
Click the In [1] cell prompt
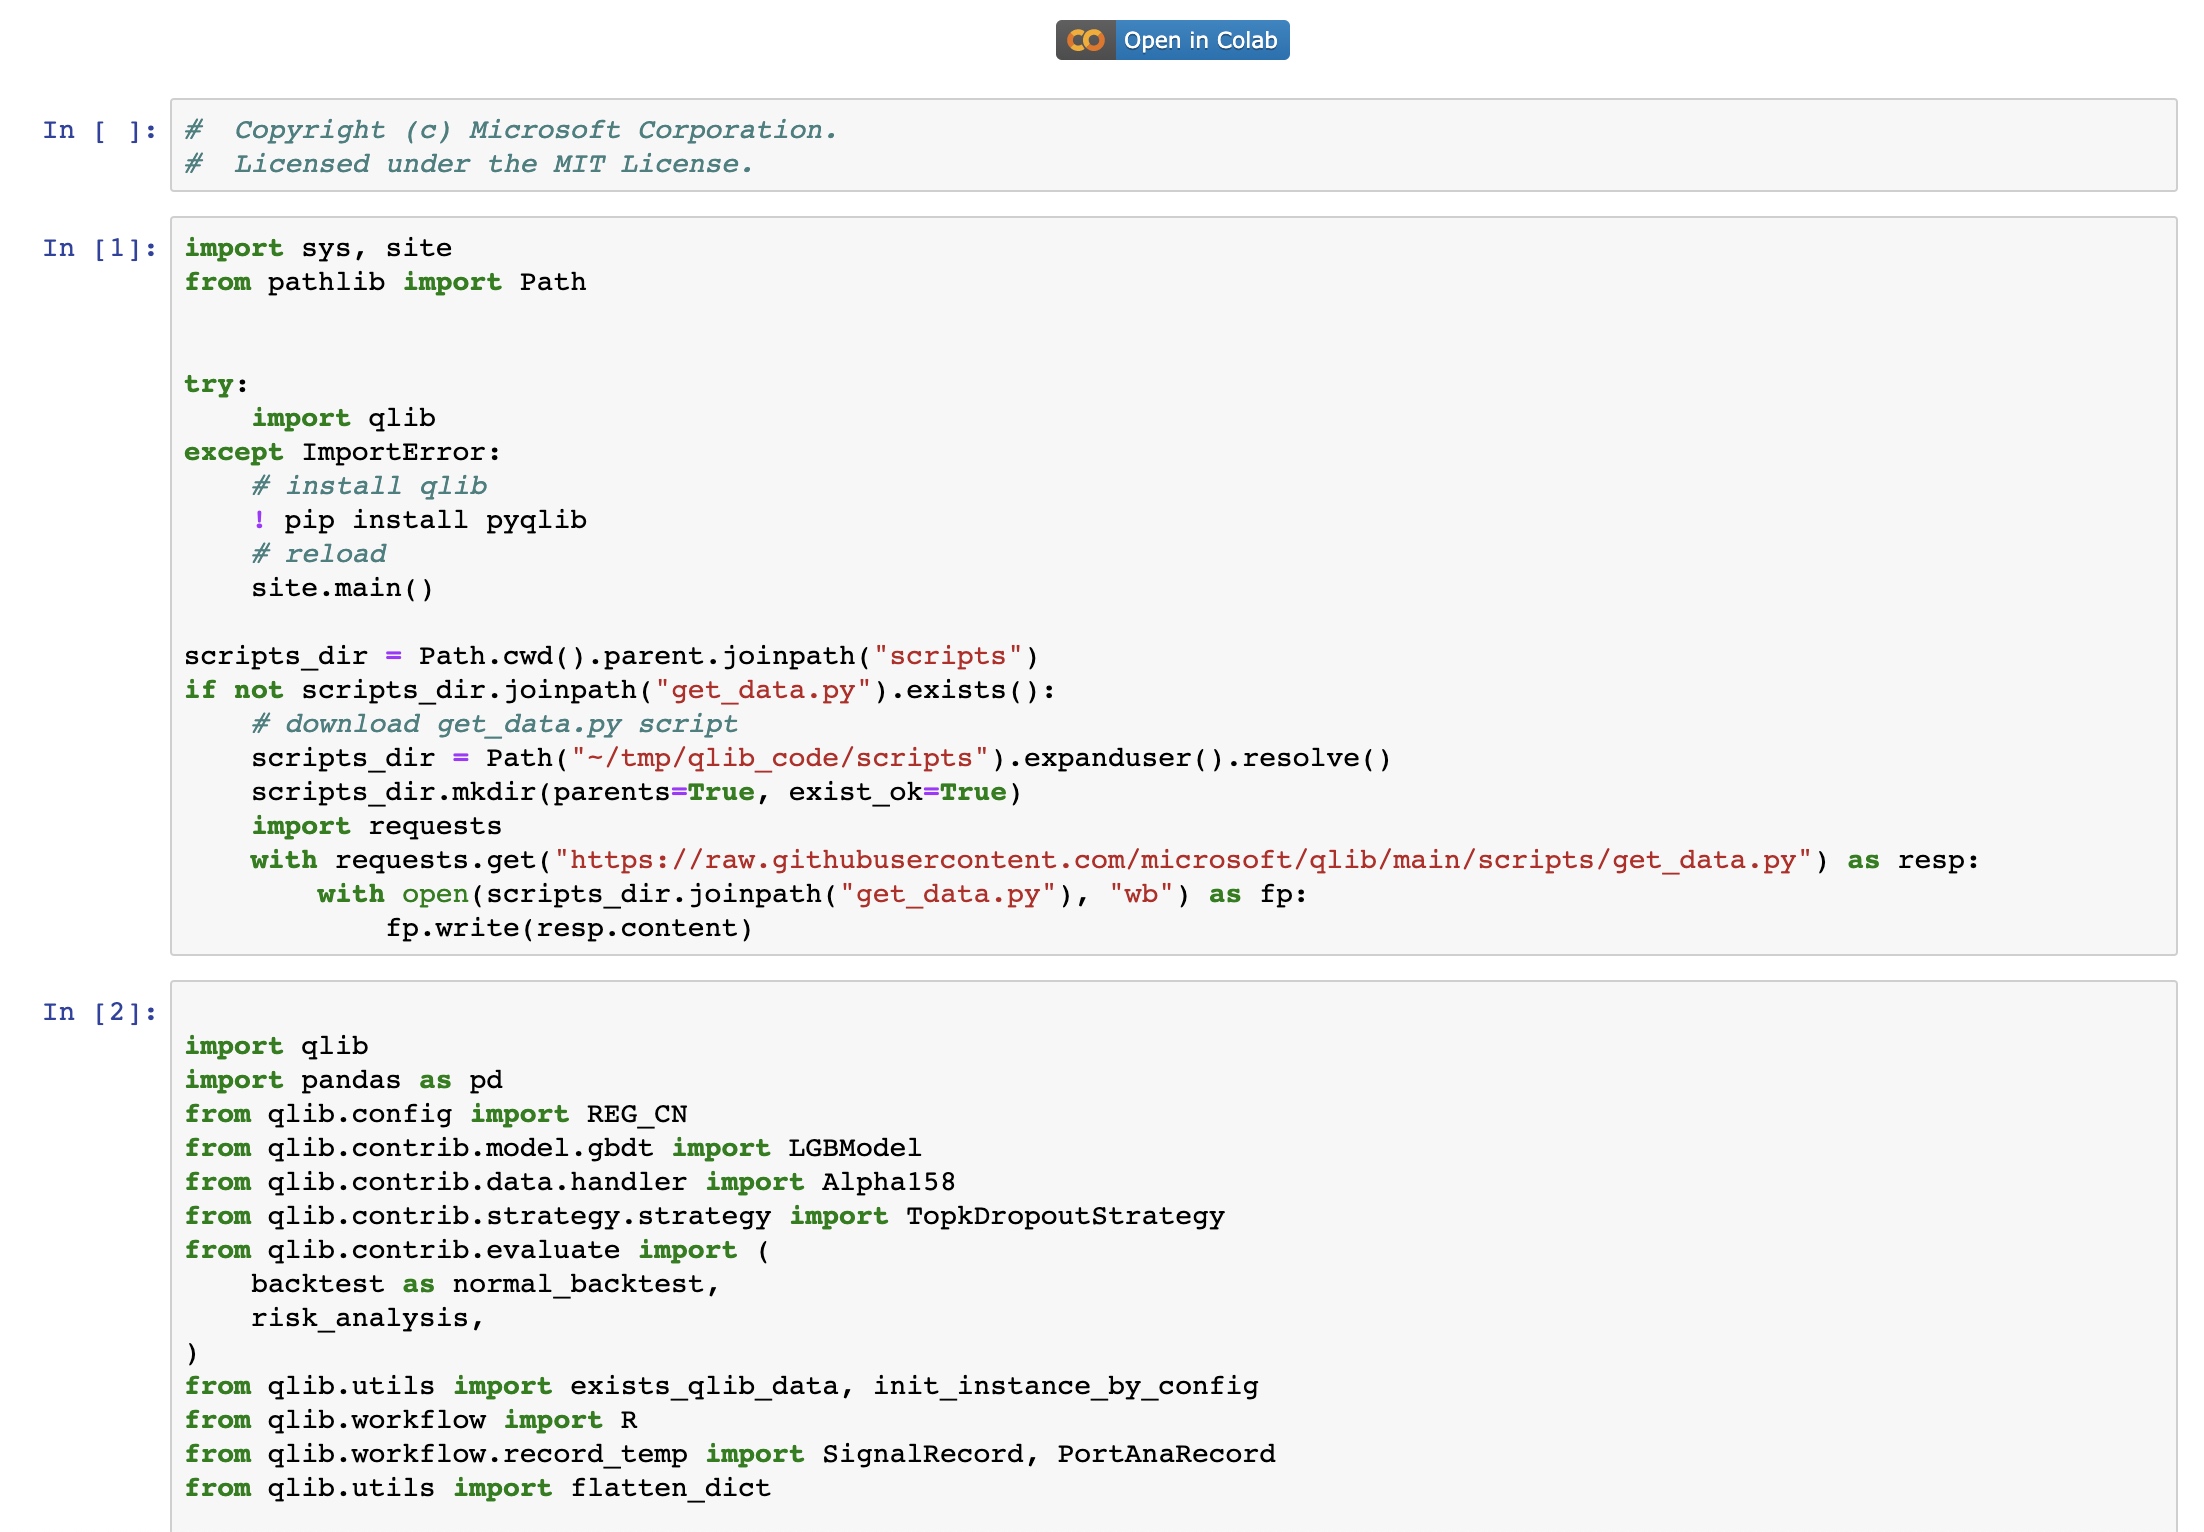(99, 248)
